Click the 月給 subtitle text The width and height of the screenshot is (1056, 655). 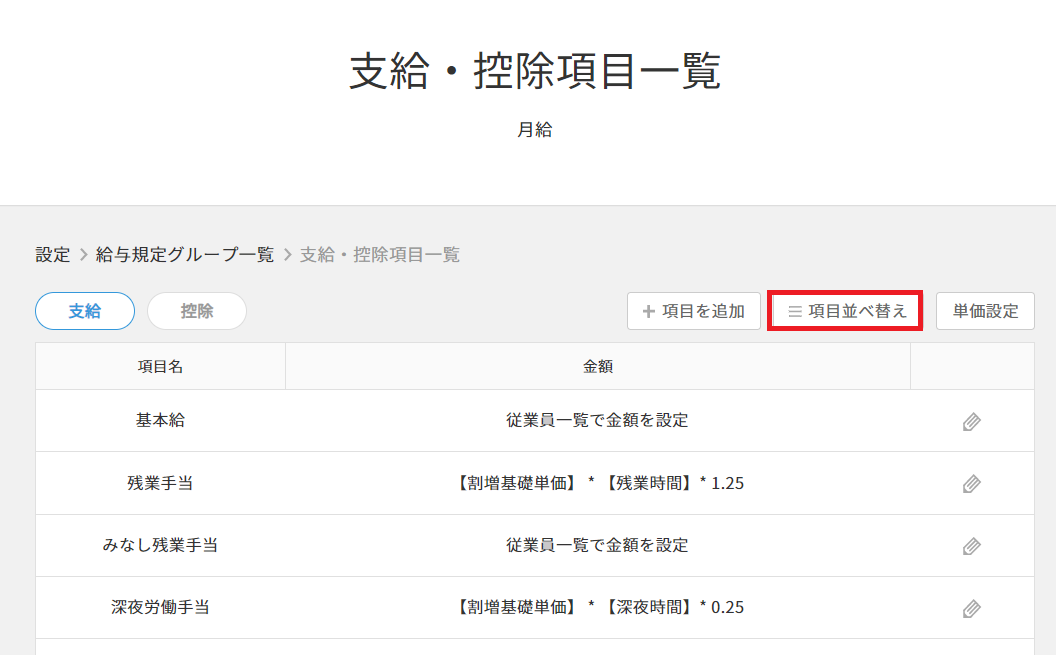point(535,129)
